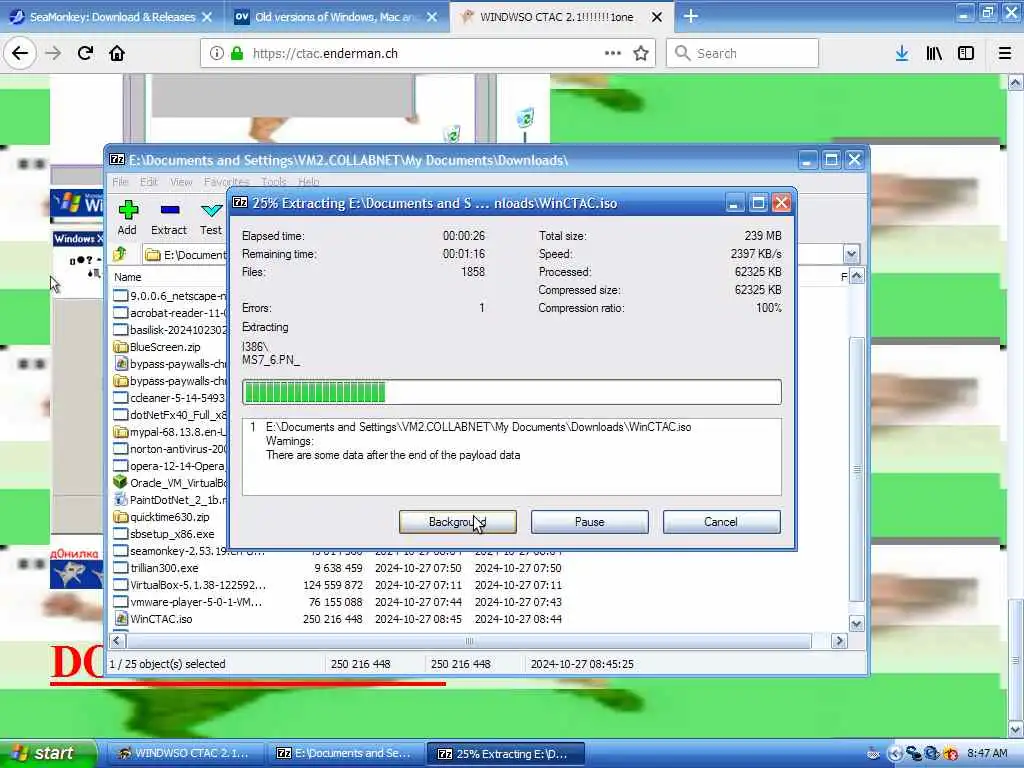Select quicktime630.zip archive

pos(170,517)
